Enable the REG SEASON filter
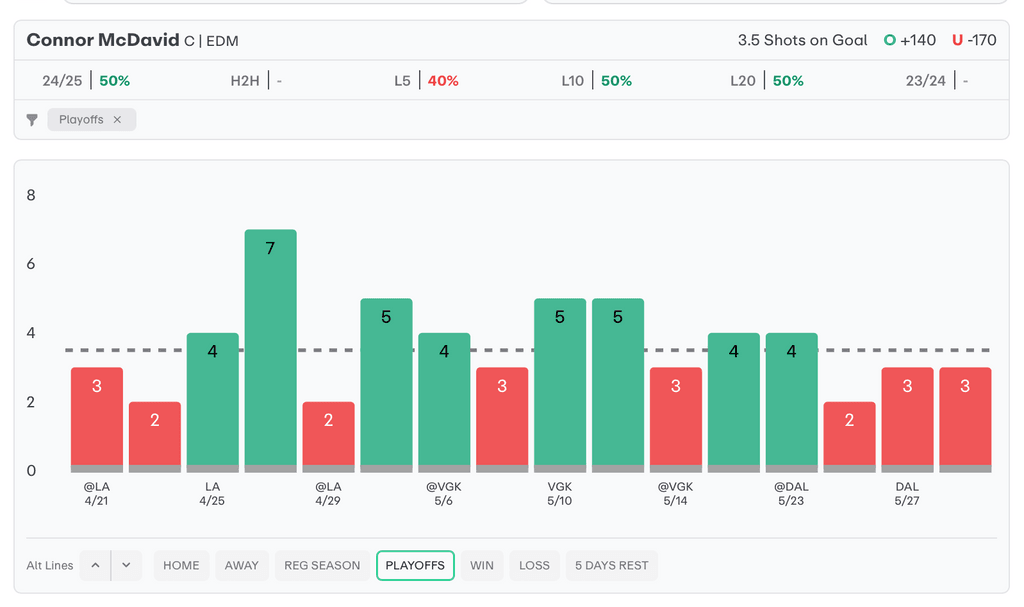 322,565
